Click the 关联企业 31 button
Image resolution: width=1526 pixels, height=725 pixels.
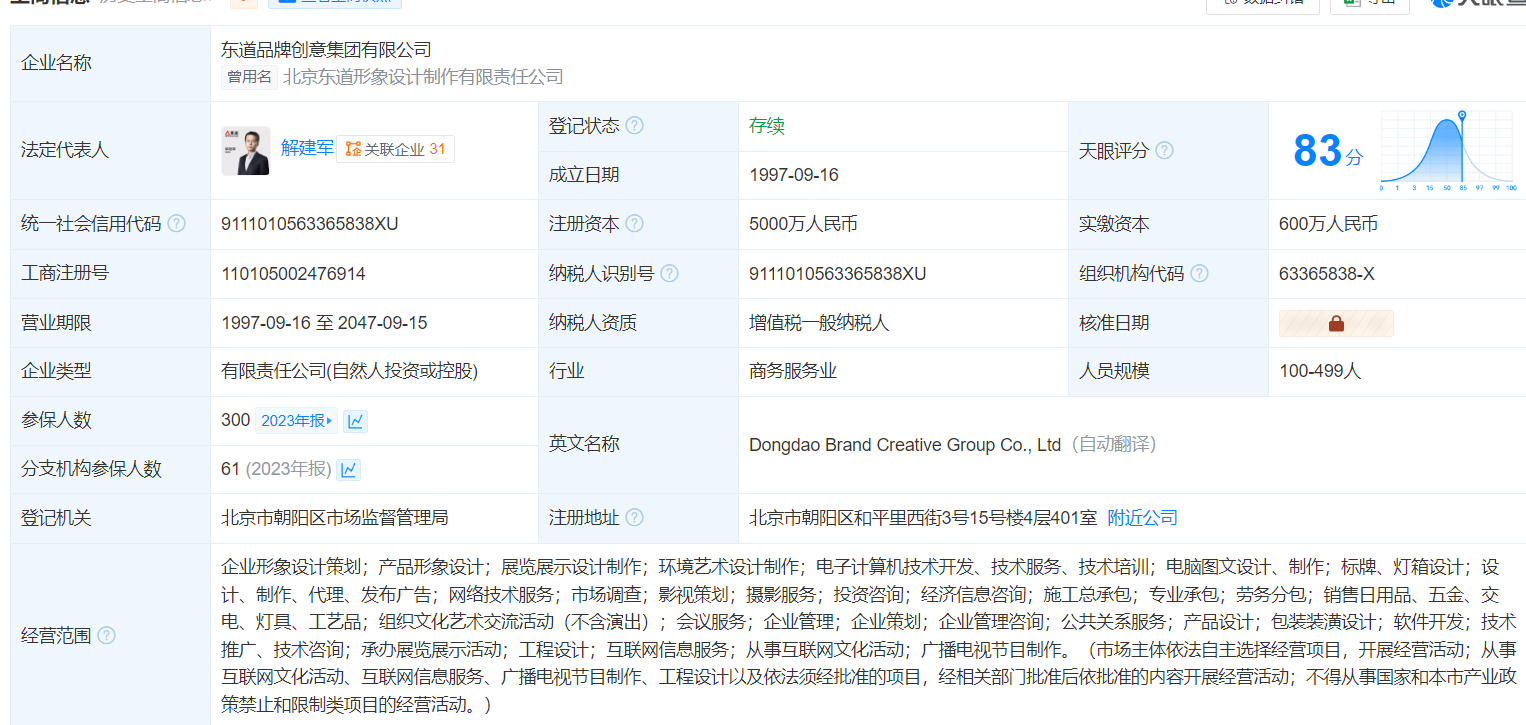395,149
